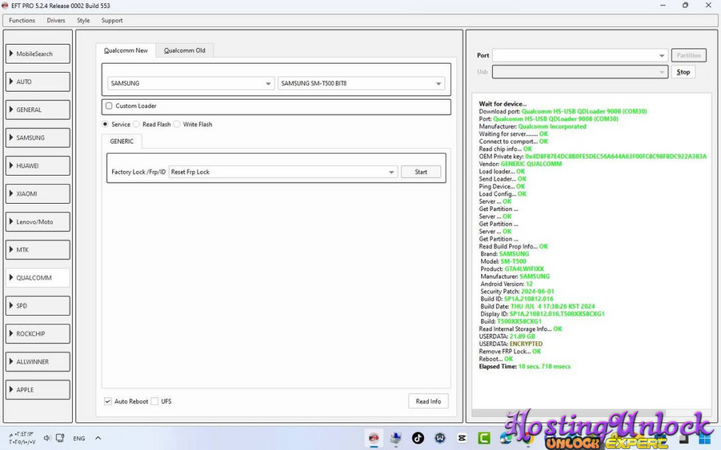Open the Drivers menu

[x=56, y=20]
